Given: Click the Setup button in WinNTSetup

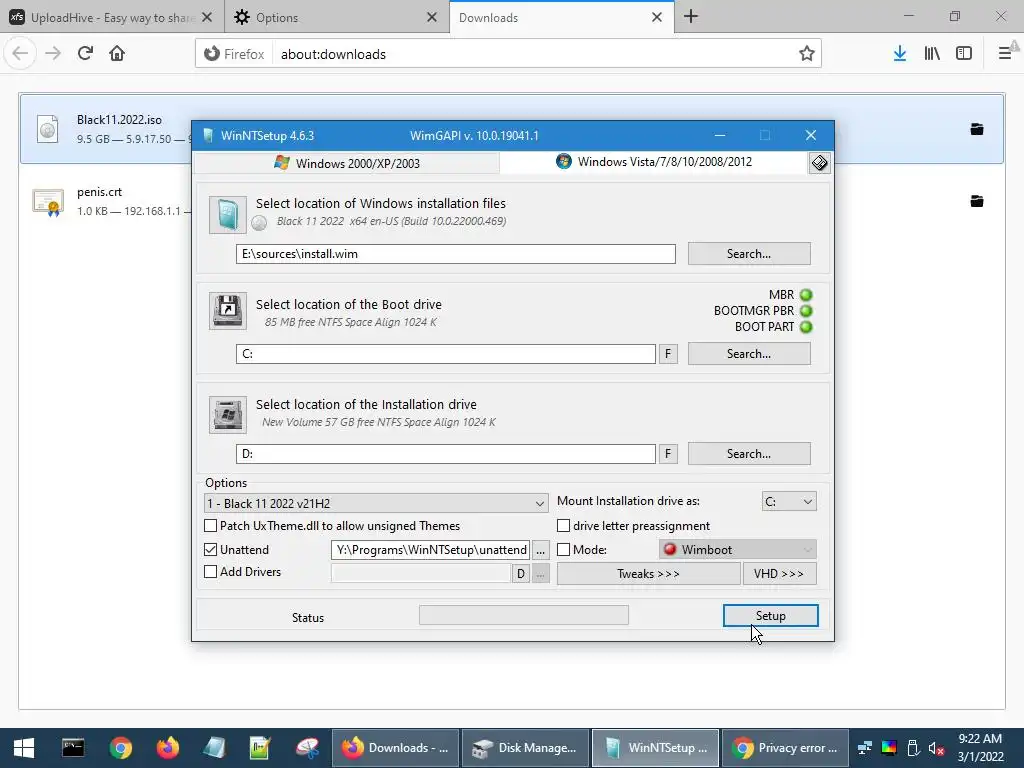Looking at the screenshot, I should coord(770,615).
